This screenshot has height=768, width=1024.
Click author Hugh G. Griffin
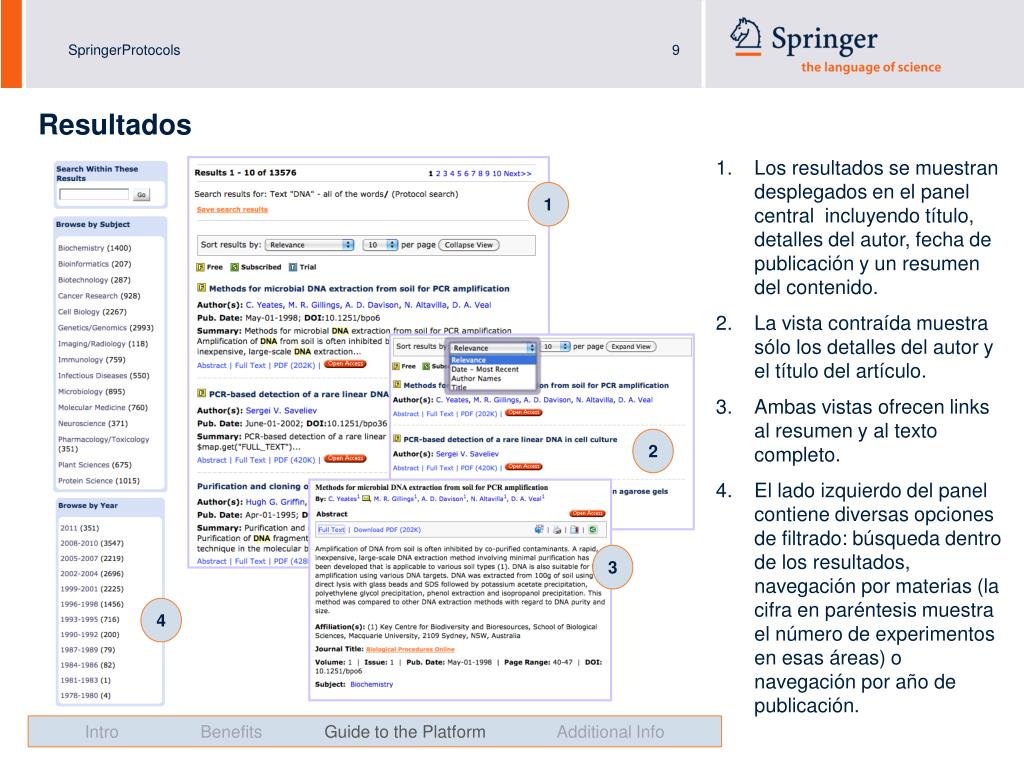276,502
